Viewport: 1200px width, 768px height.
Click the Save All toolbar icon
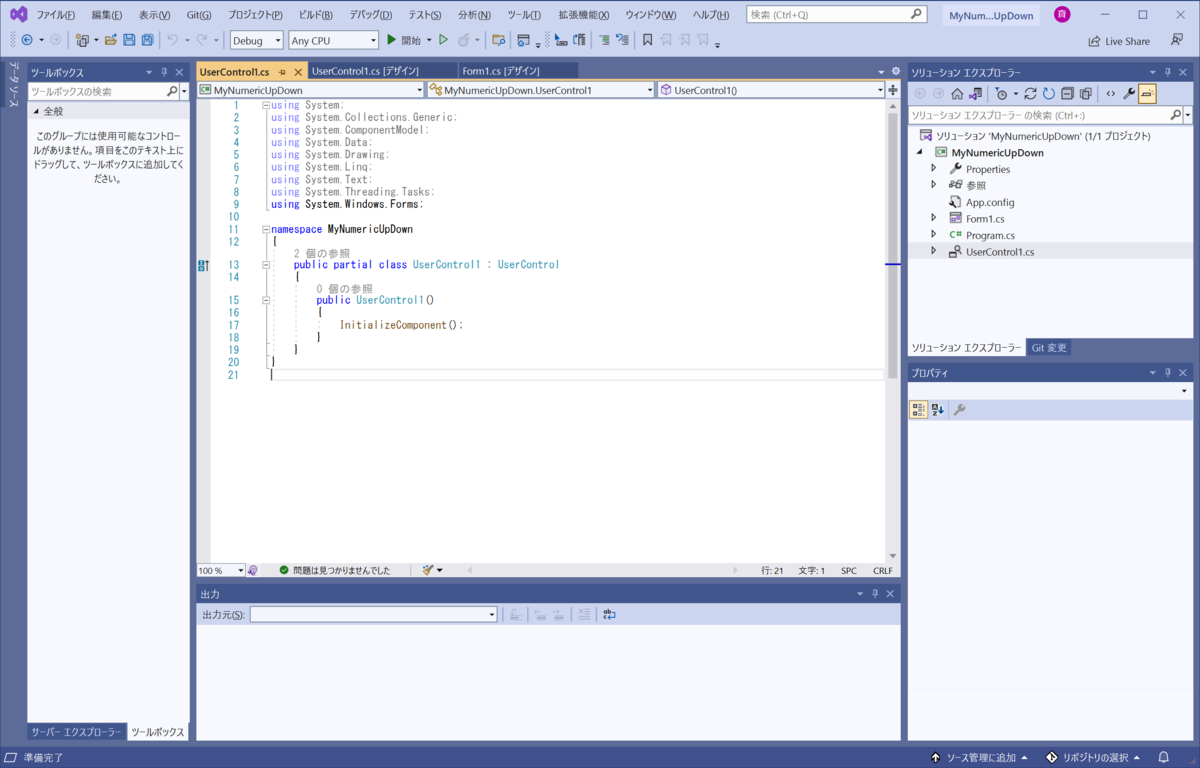pyautogui.click(x=147, y=40)
